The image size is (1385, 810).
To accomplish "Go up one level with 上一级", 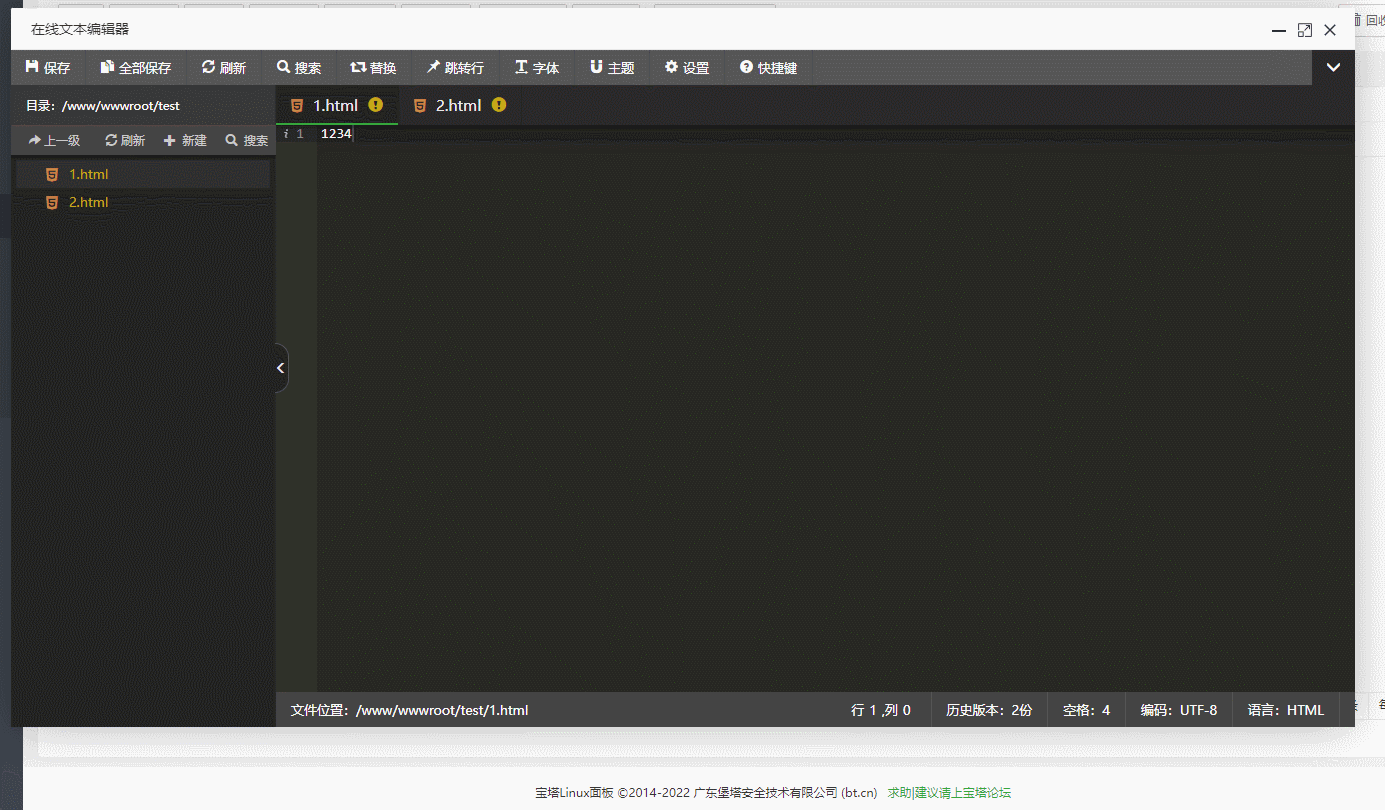I will (x=54, y=141).
